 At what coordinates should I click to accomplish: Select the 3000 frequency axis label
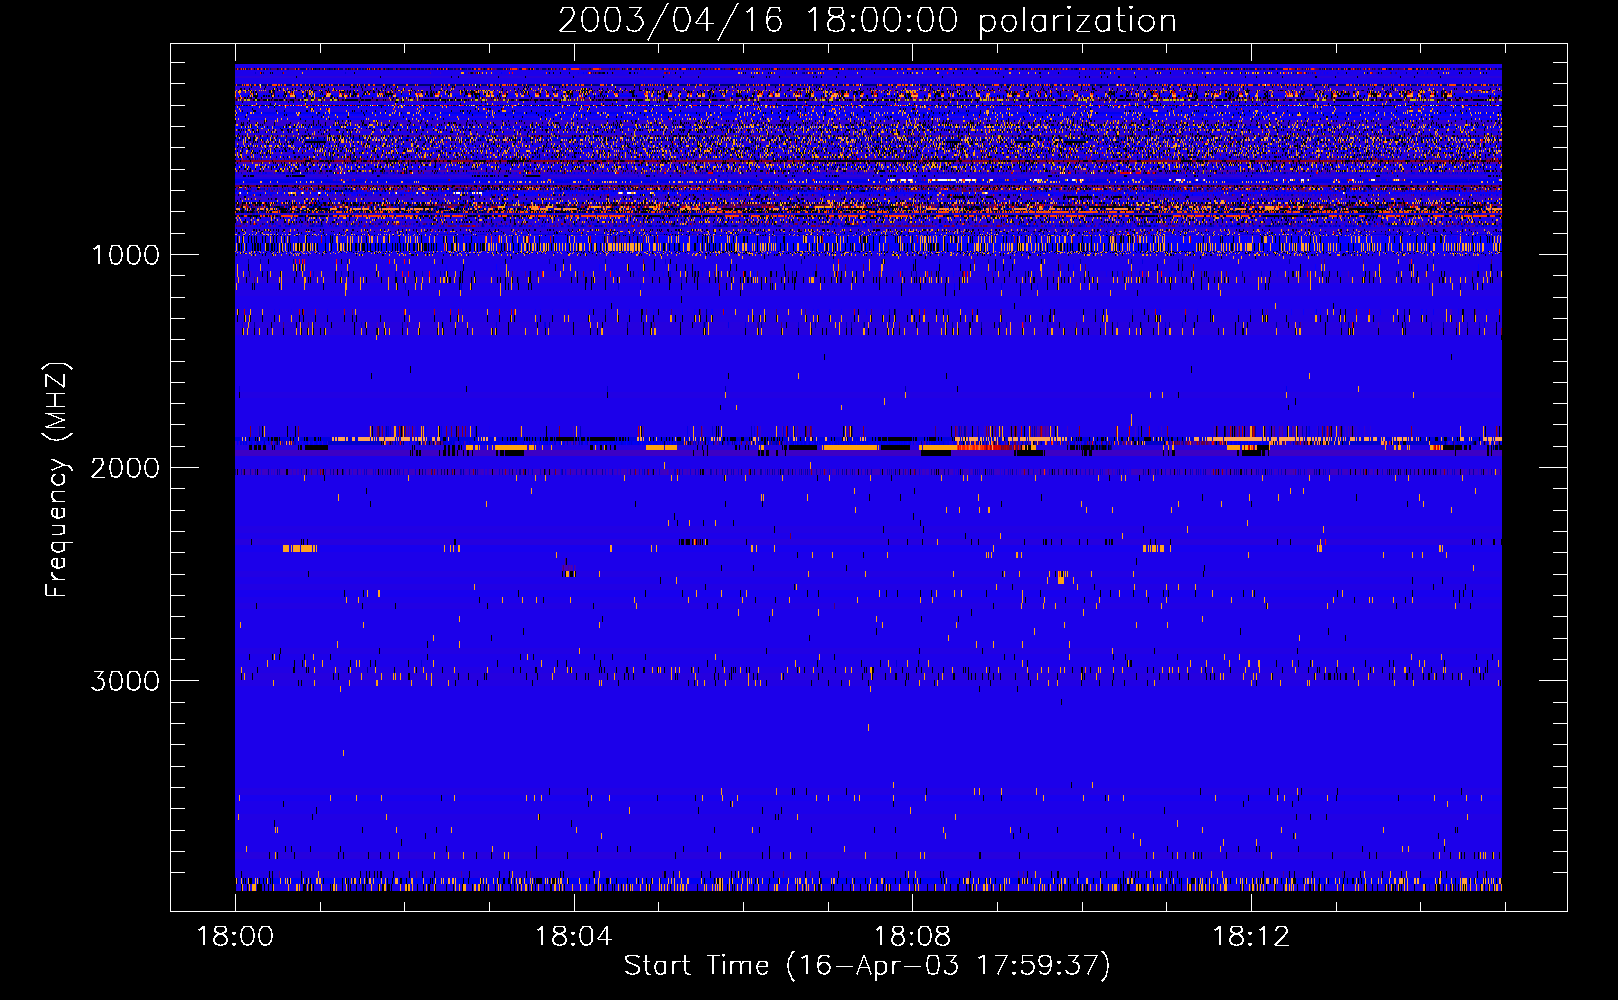click(x=125, y=681)
